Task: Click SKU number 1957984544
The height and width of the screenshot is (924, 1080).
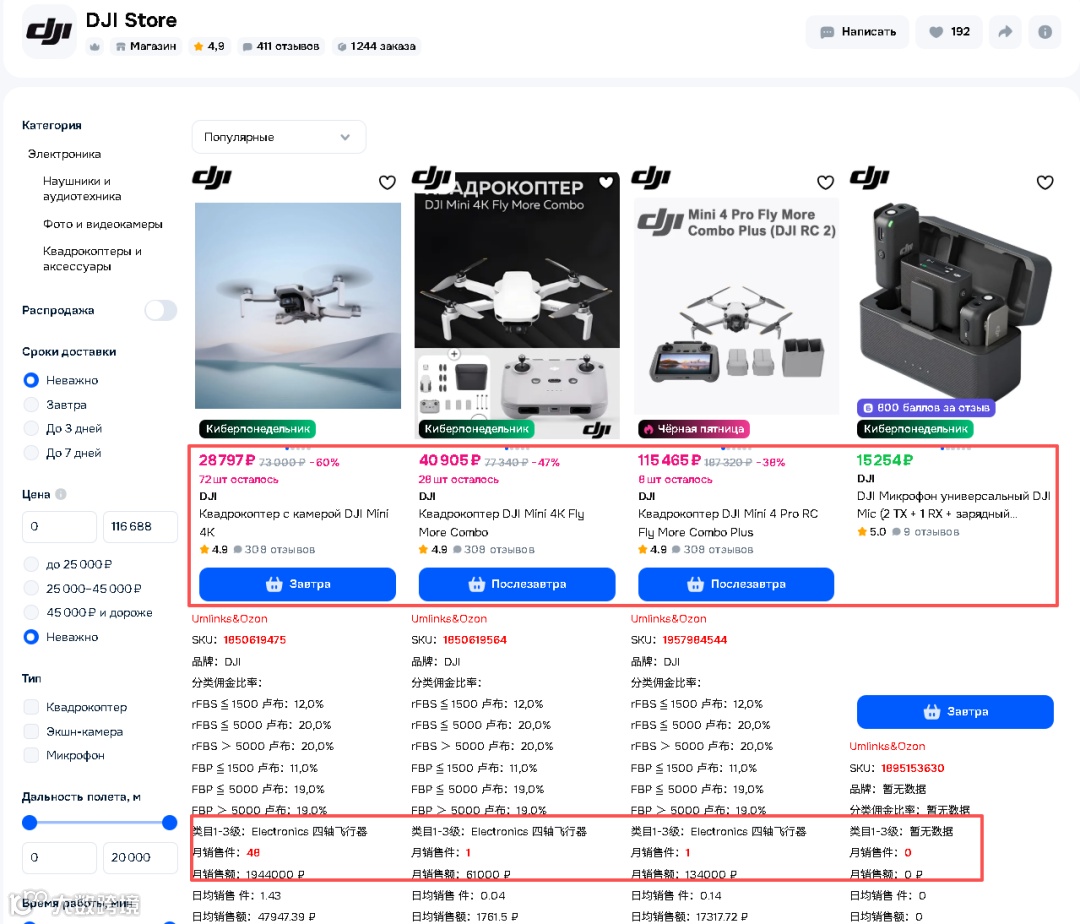Action: click(x=694, y=640)
